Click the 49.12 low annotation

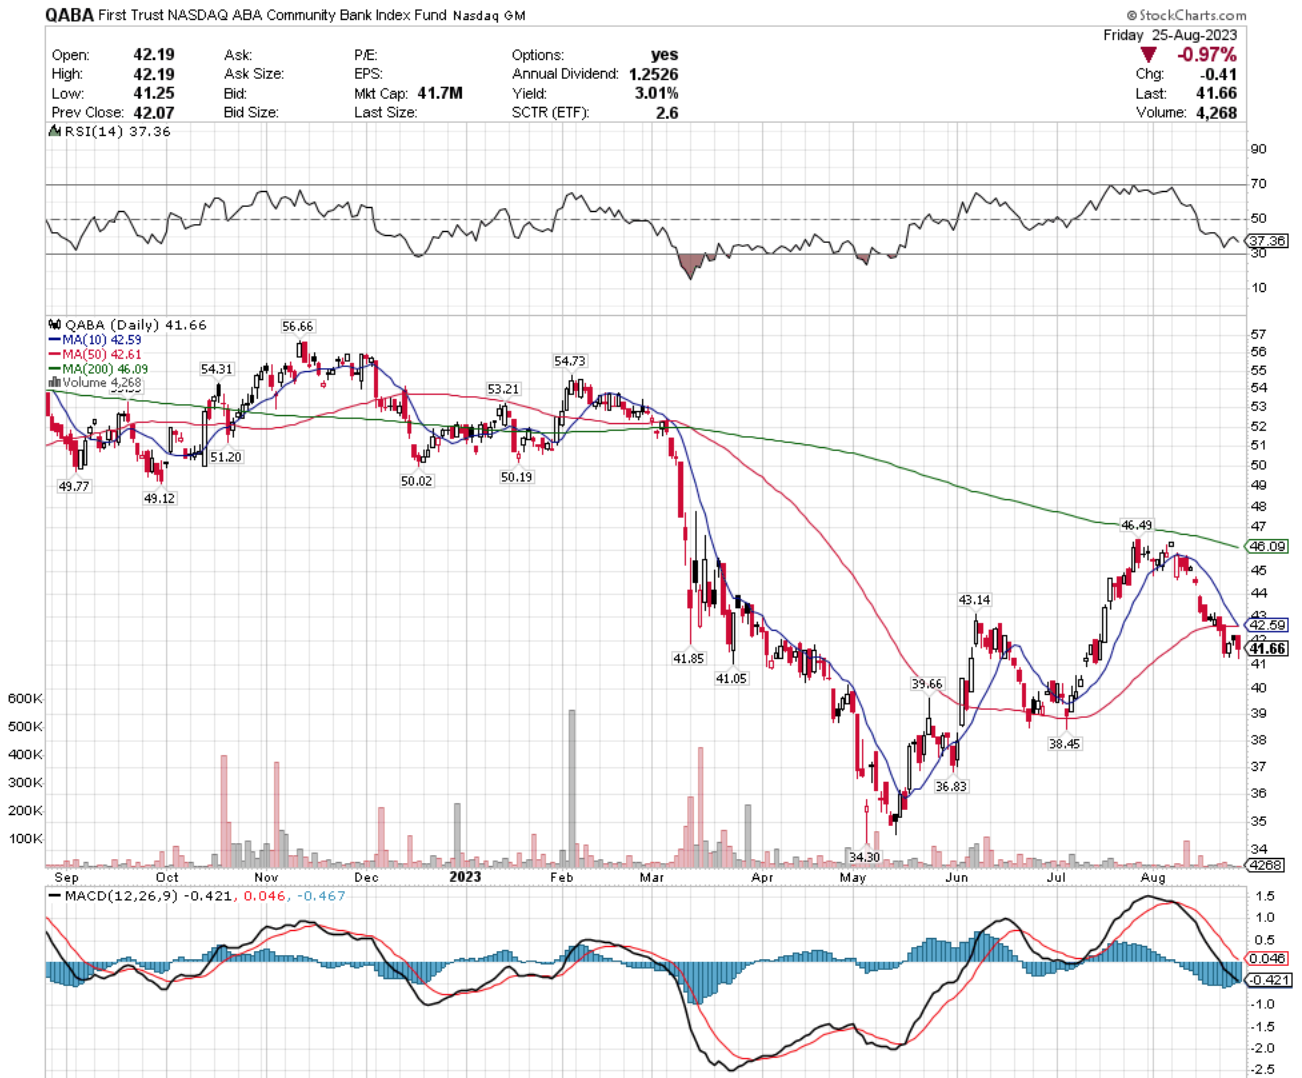point(159,498)
